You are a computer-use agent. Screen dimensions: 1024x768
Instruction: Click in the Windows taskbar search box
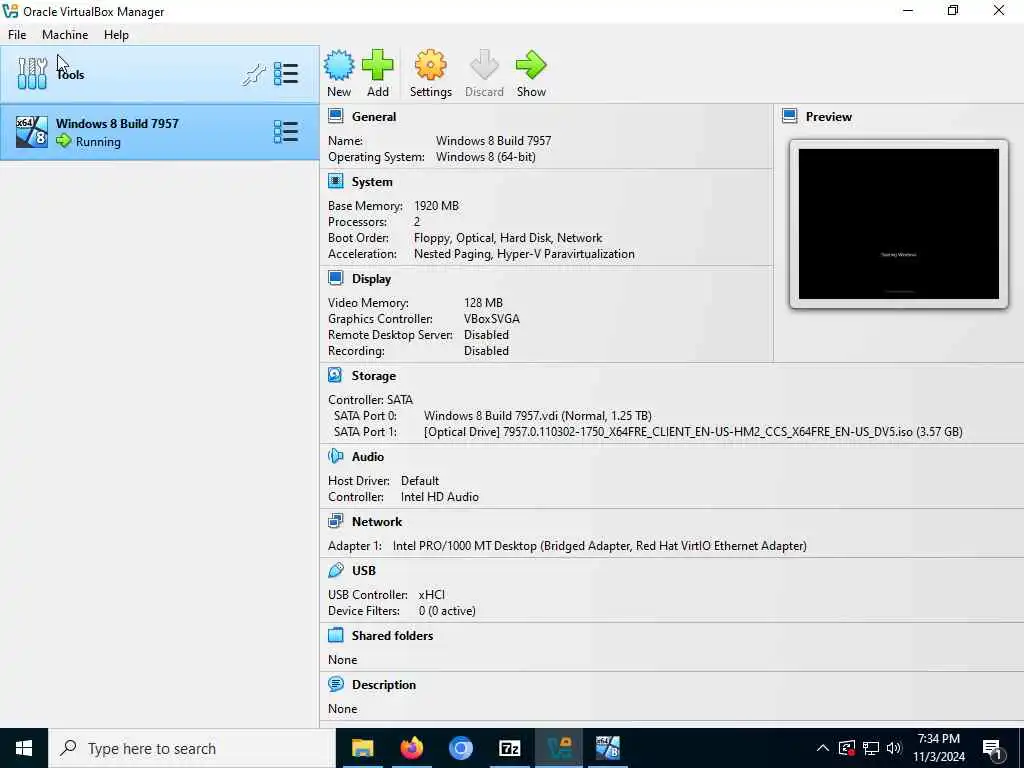tap(191, 748)
